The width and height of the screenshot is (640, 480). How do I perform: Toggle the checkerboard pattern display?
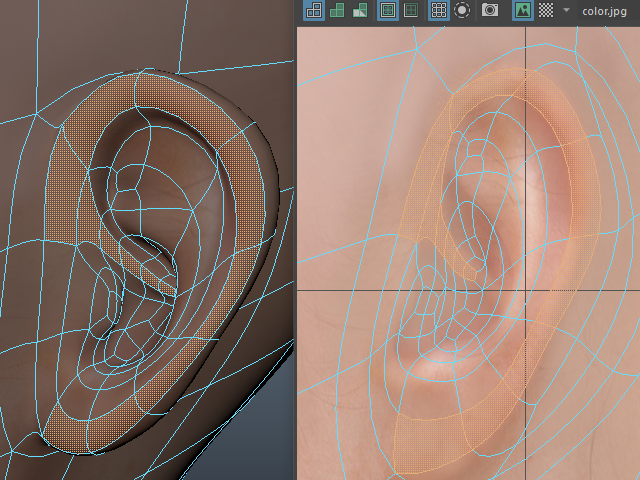coord(546,10)
